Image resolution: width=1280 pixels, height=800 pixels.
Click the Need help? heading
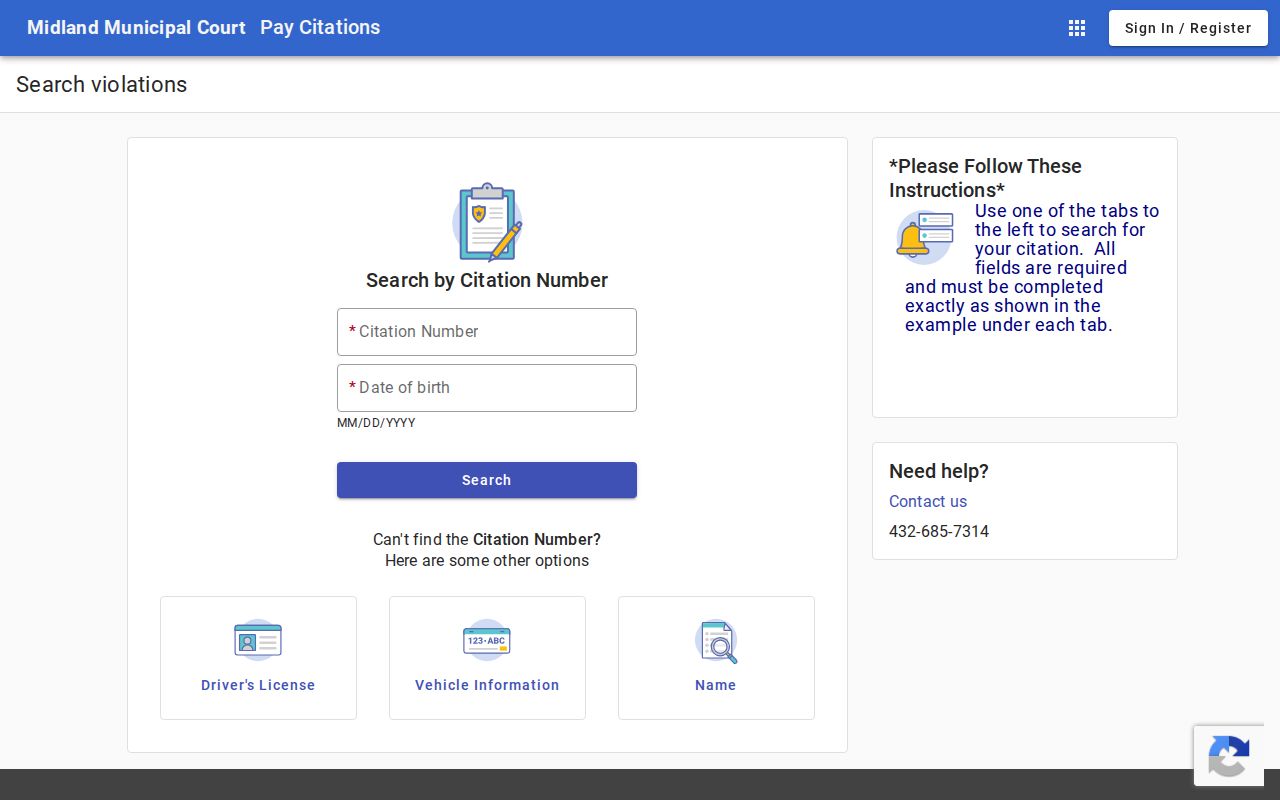pos(939,471)
